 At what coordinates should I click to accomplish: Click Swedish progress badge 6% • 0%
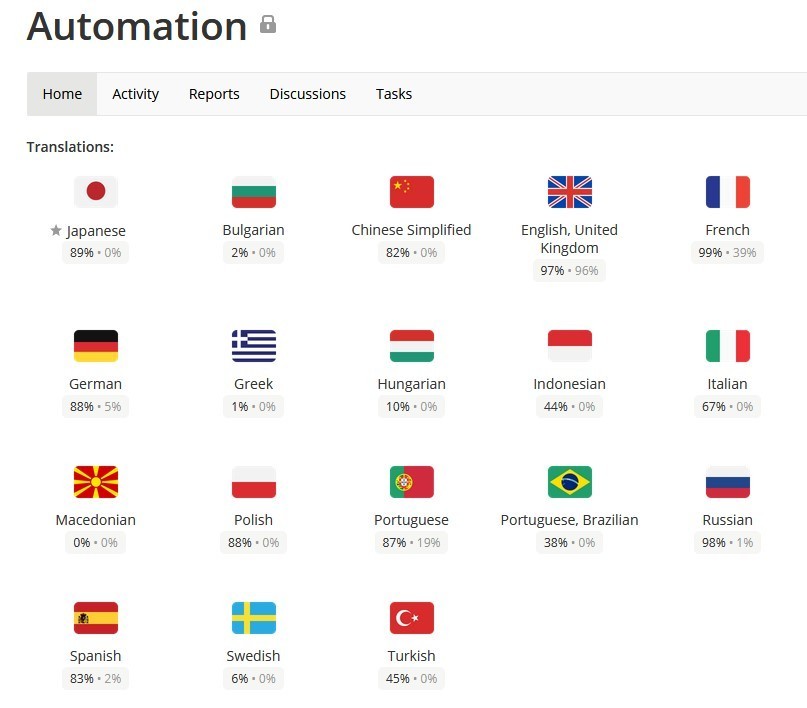pyautogui.click(x=253, y=679)
